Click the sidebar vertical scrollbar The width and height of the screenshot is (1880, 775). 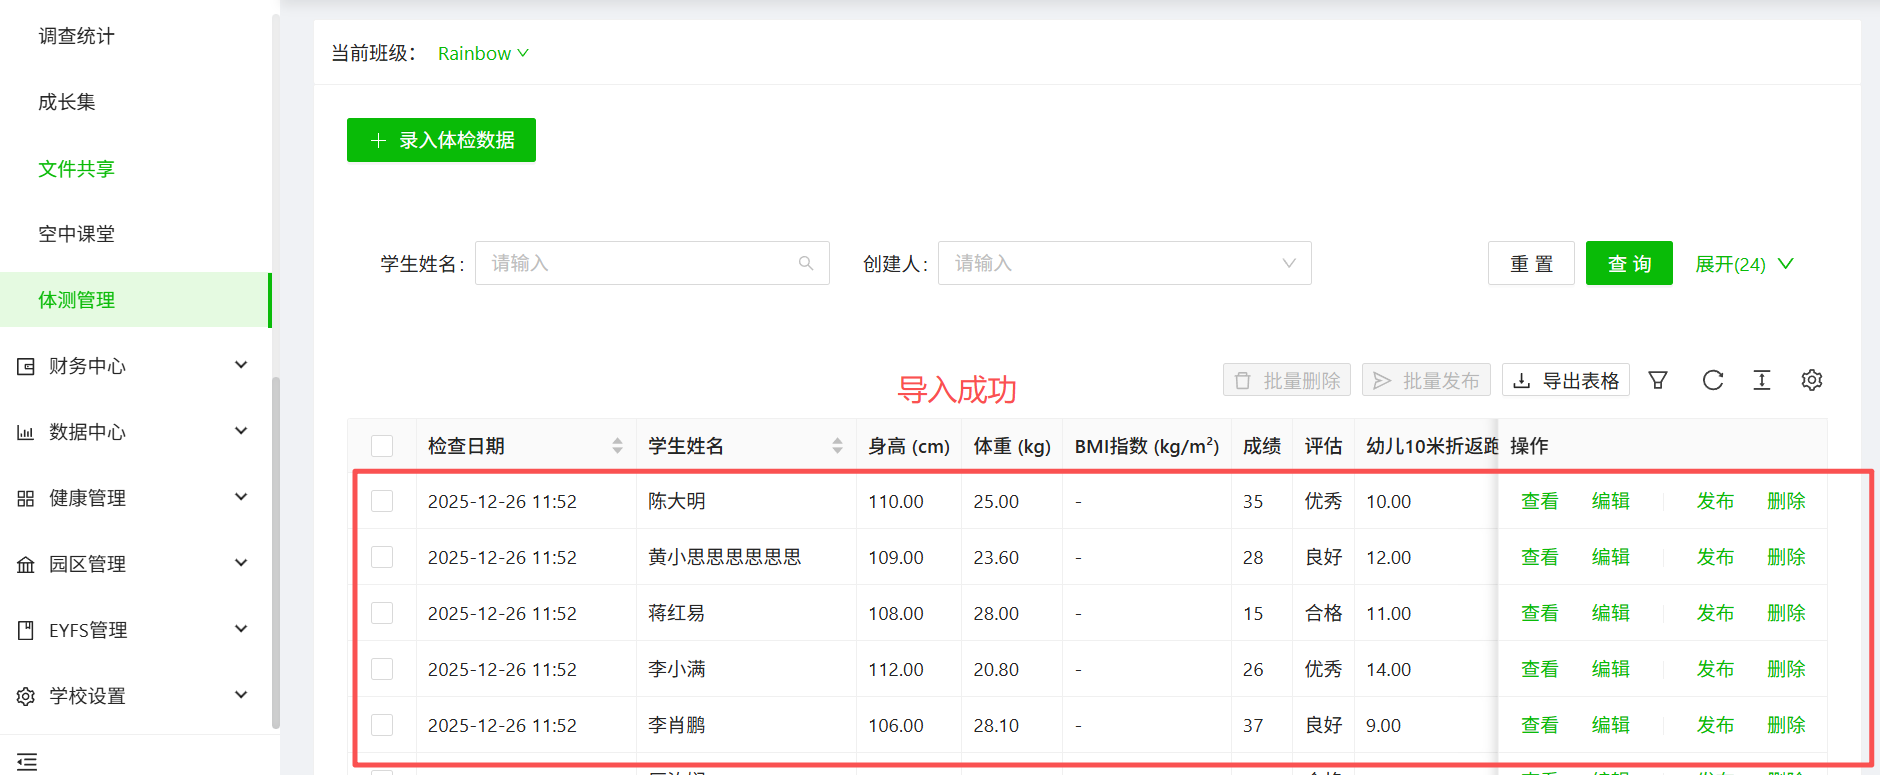276,550
